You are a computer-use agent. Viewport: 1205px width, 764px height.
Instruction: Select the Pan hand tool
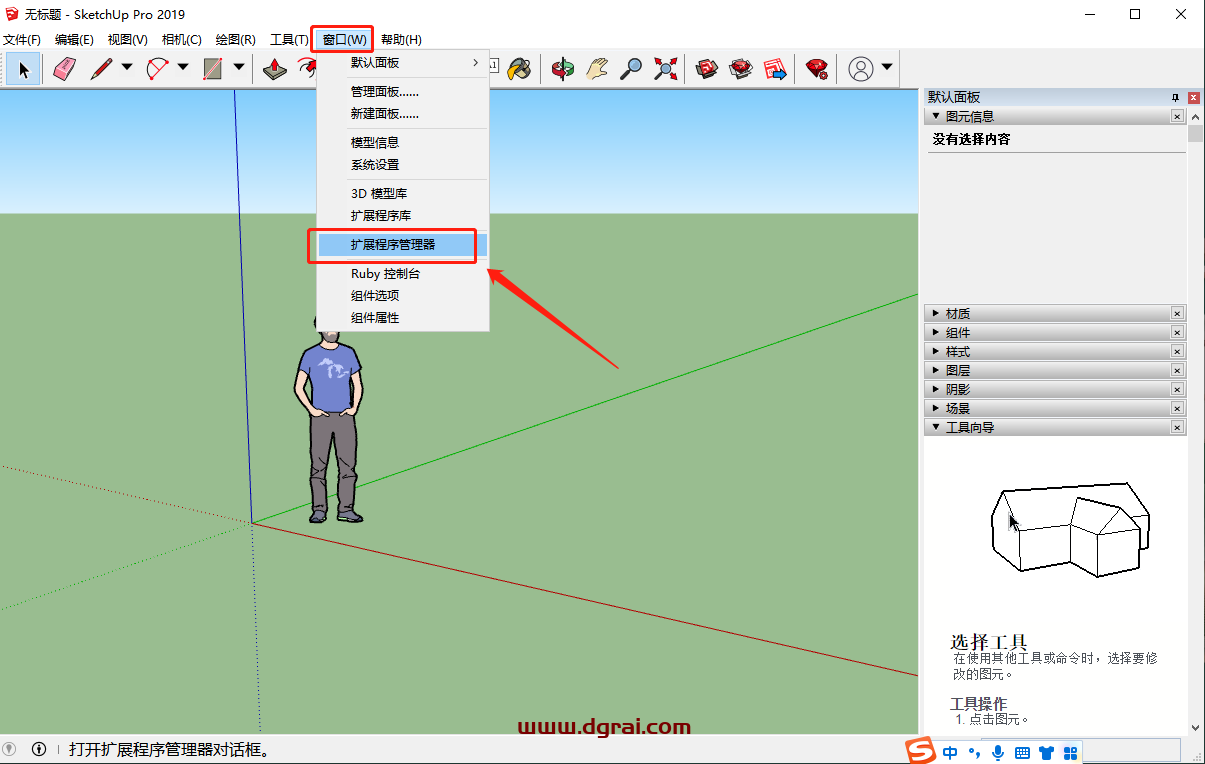point(597,69)
